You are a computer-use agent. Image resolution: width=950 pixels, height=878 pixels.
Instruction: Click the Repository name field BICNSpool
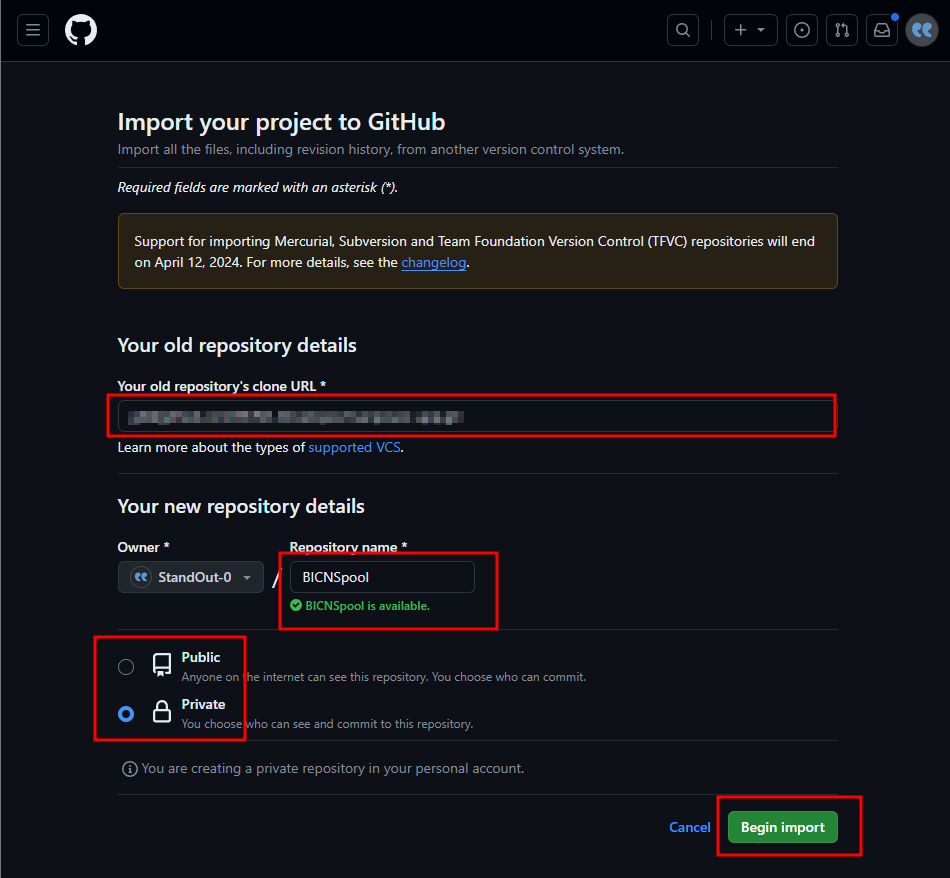point(382,577)
